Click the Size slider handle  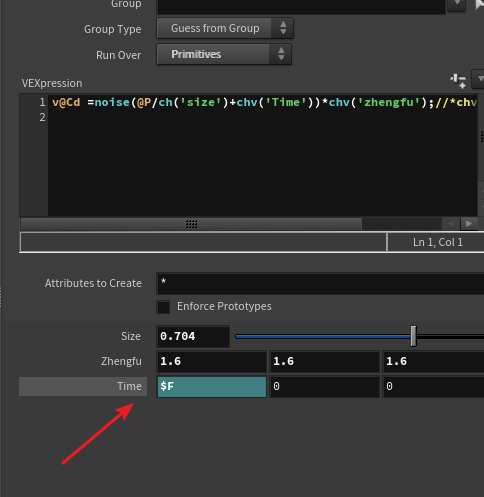413,336
